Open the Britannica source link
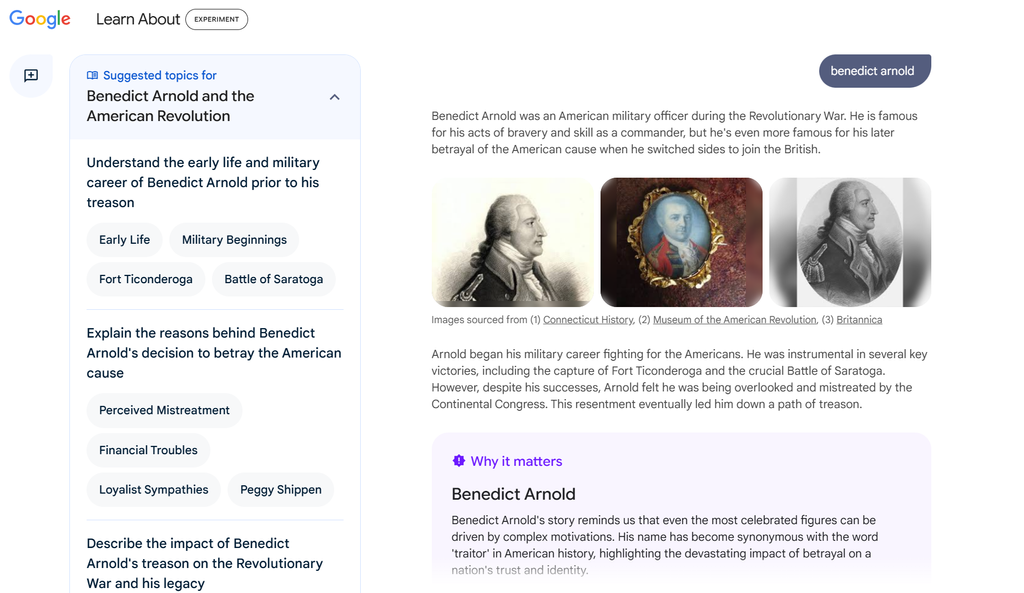Screen dimensions: 1024x593 coord(859,320)
